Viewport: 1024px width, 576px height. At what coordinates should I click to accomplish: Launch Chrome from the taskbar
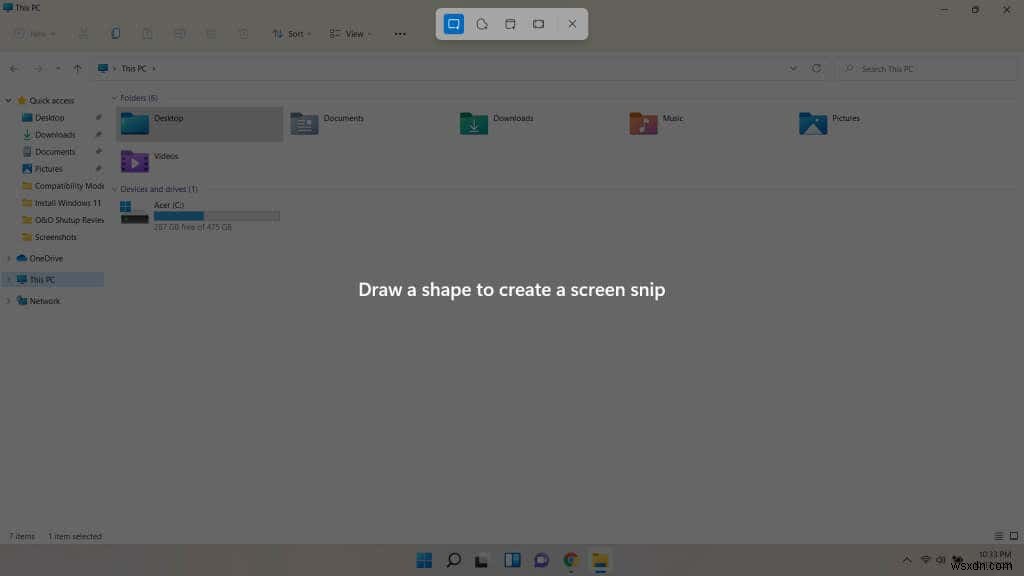(x=571, y=560)
